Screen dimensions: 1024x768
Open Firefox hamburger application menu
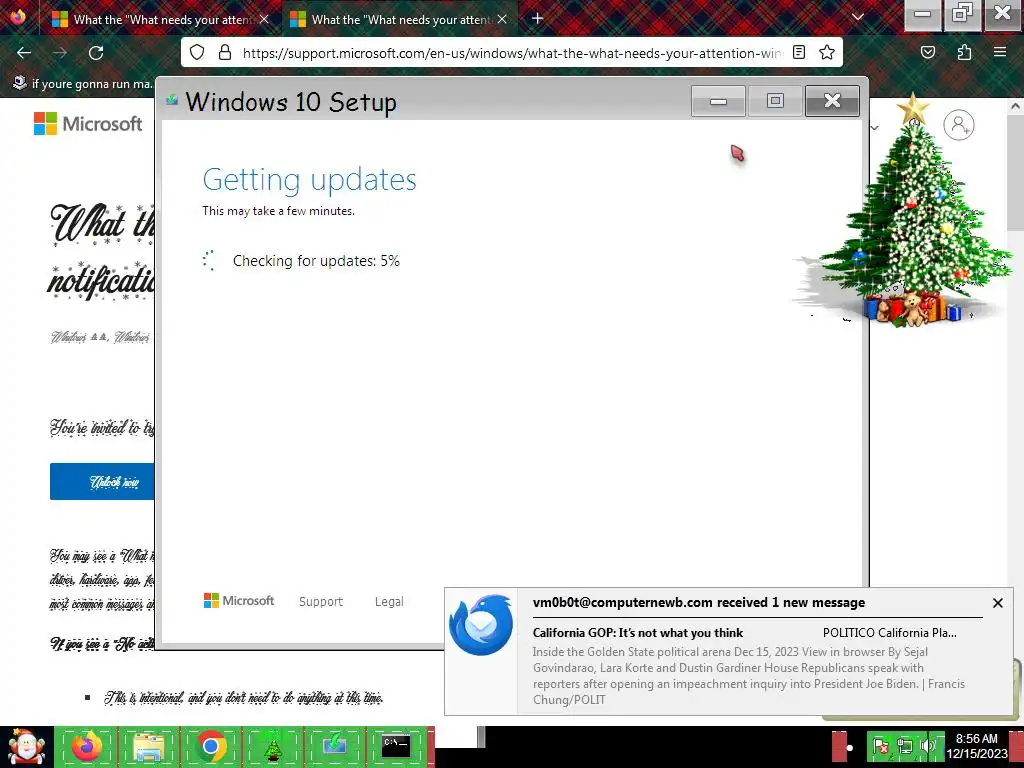pos(1000,52)
